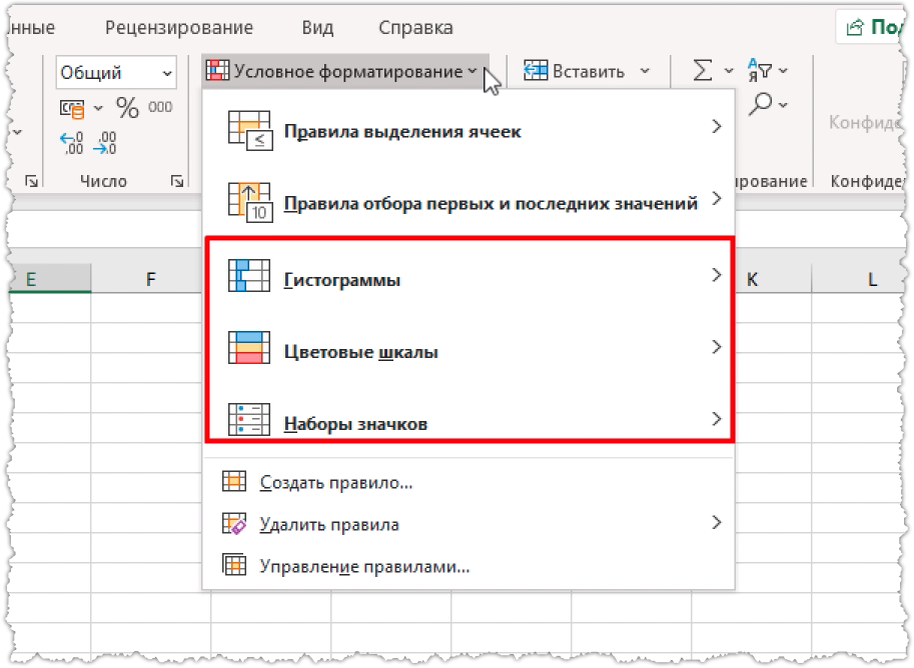The image size is (914, 668).
Task: Open the Гистограммы submenu
Action: [x=469, y=279]
